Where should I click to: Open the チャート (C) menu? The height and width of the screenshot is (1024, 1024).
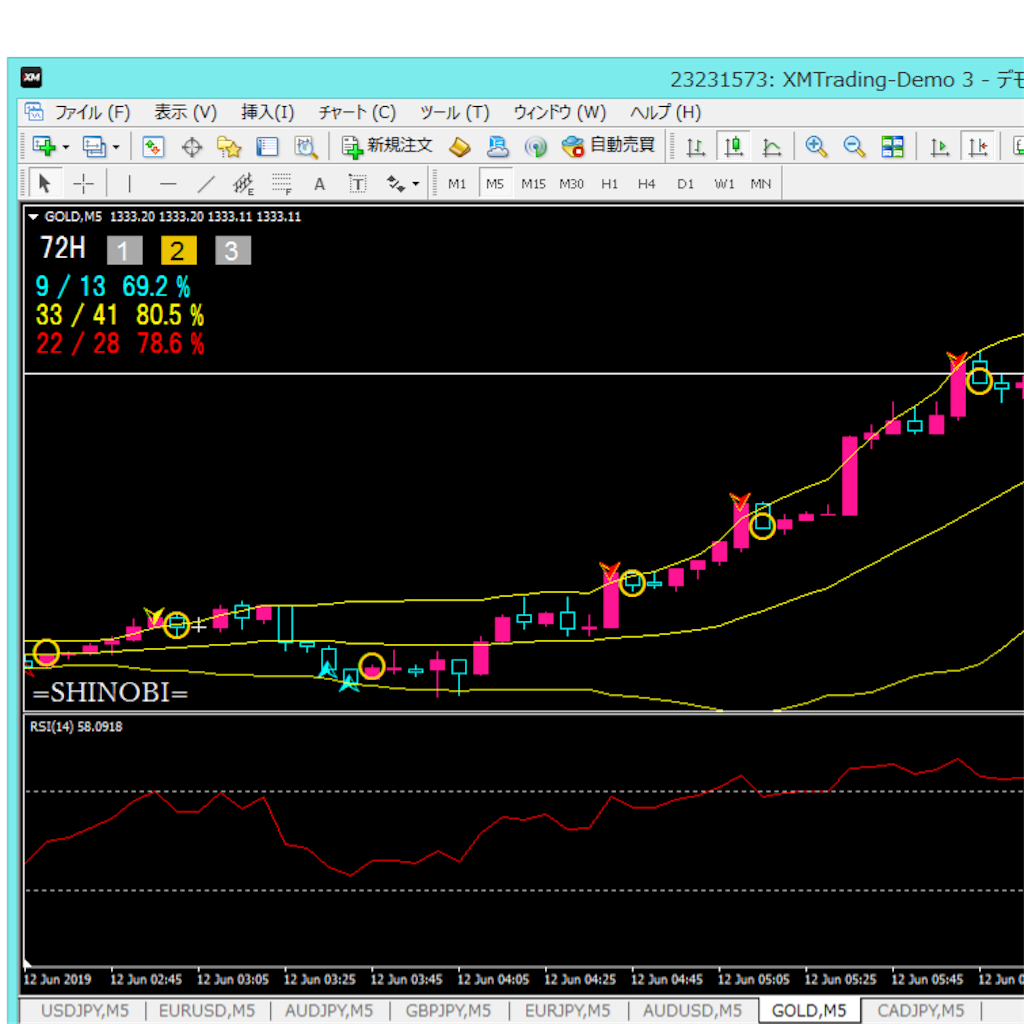(357, 112)
